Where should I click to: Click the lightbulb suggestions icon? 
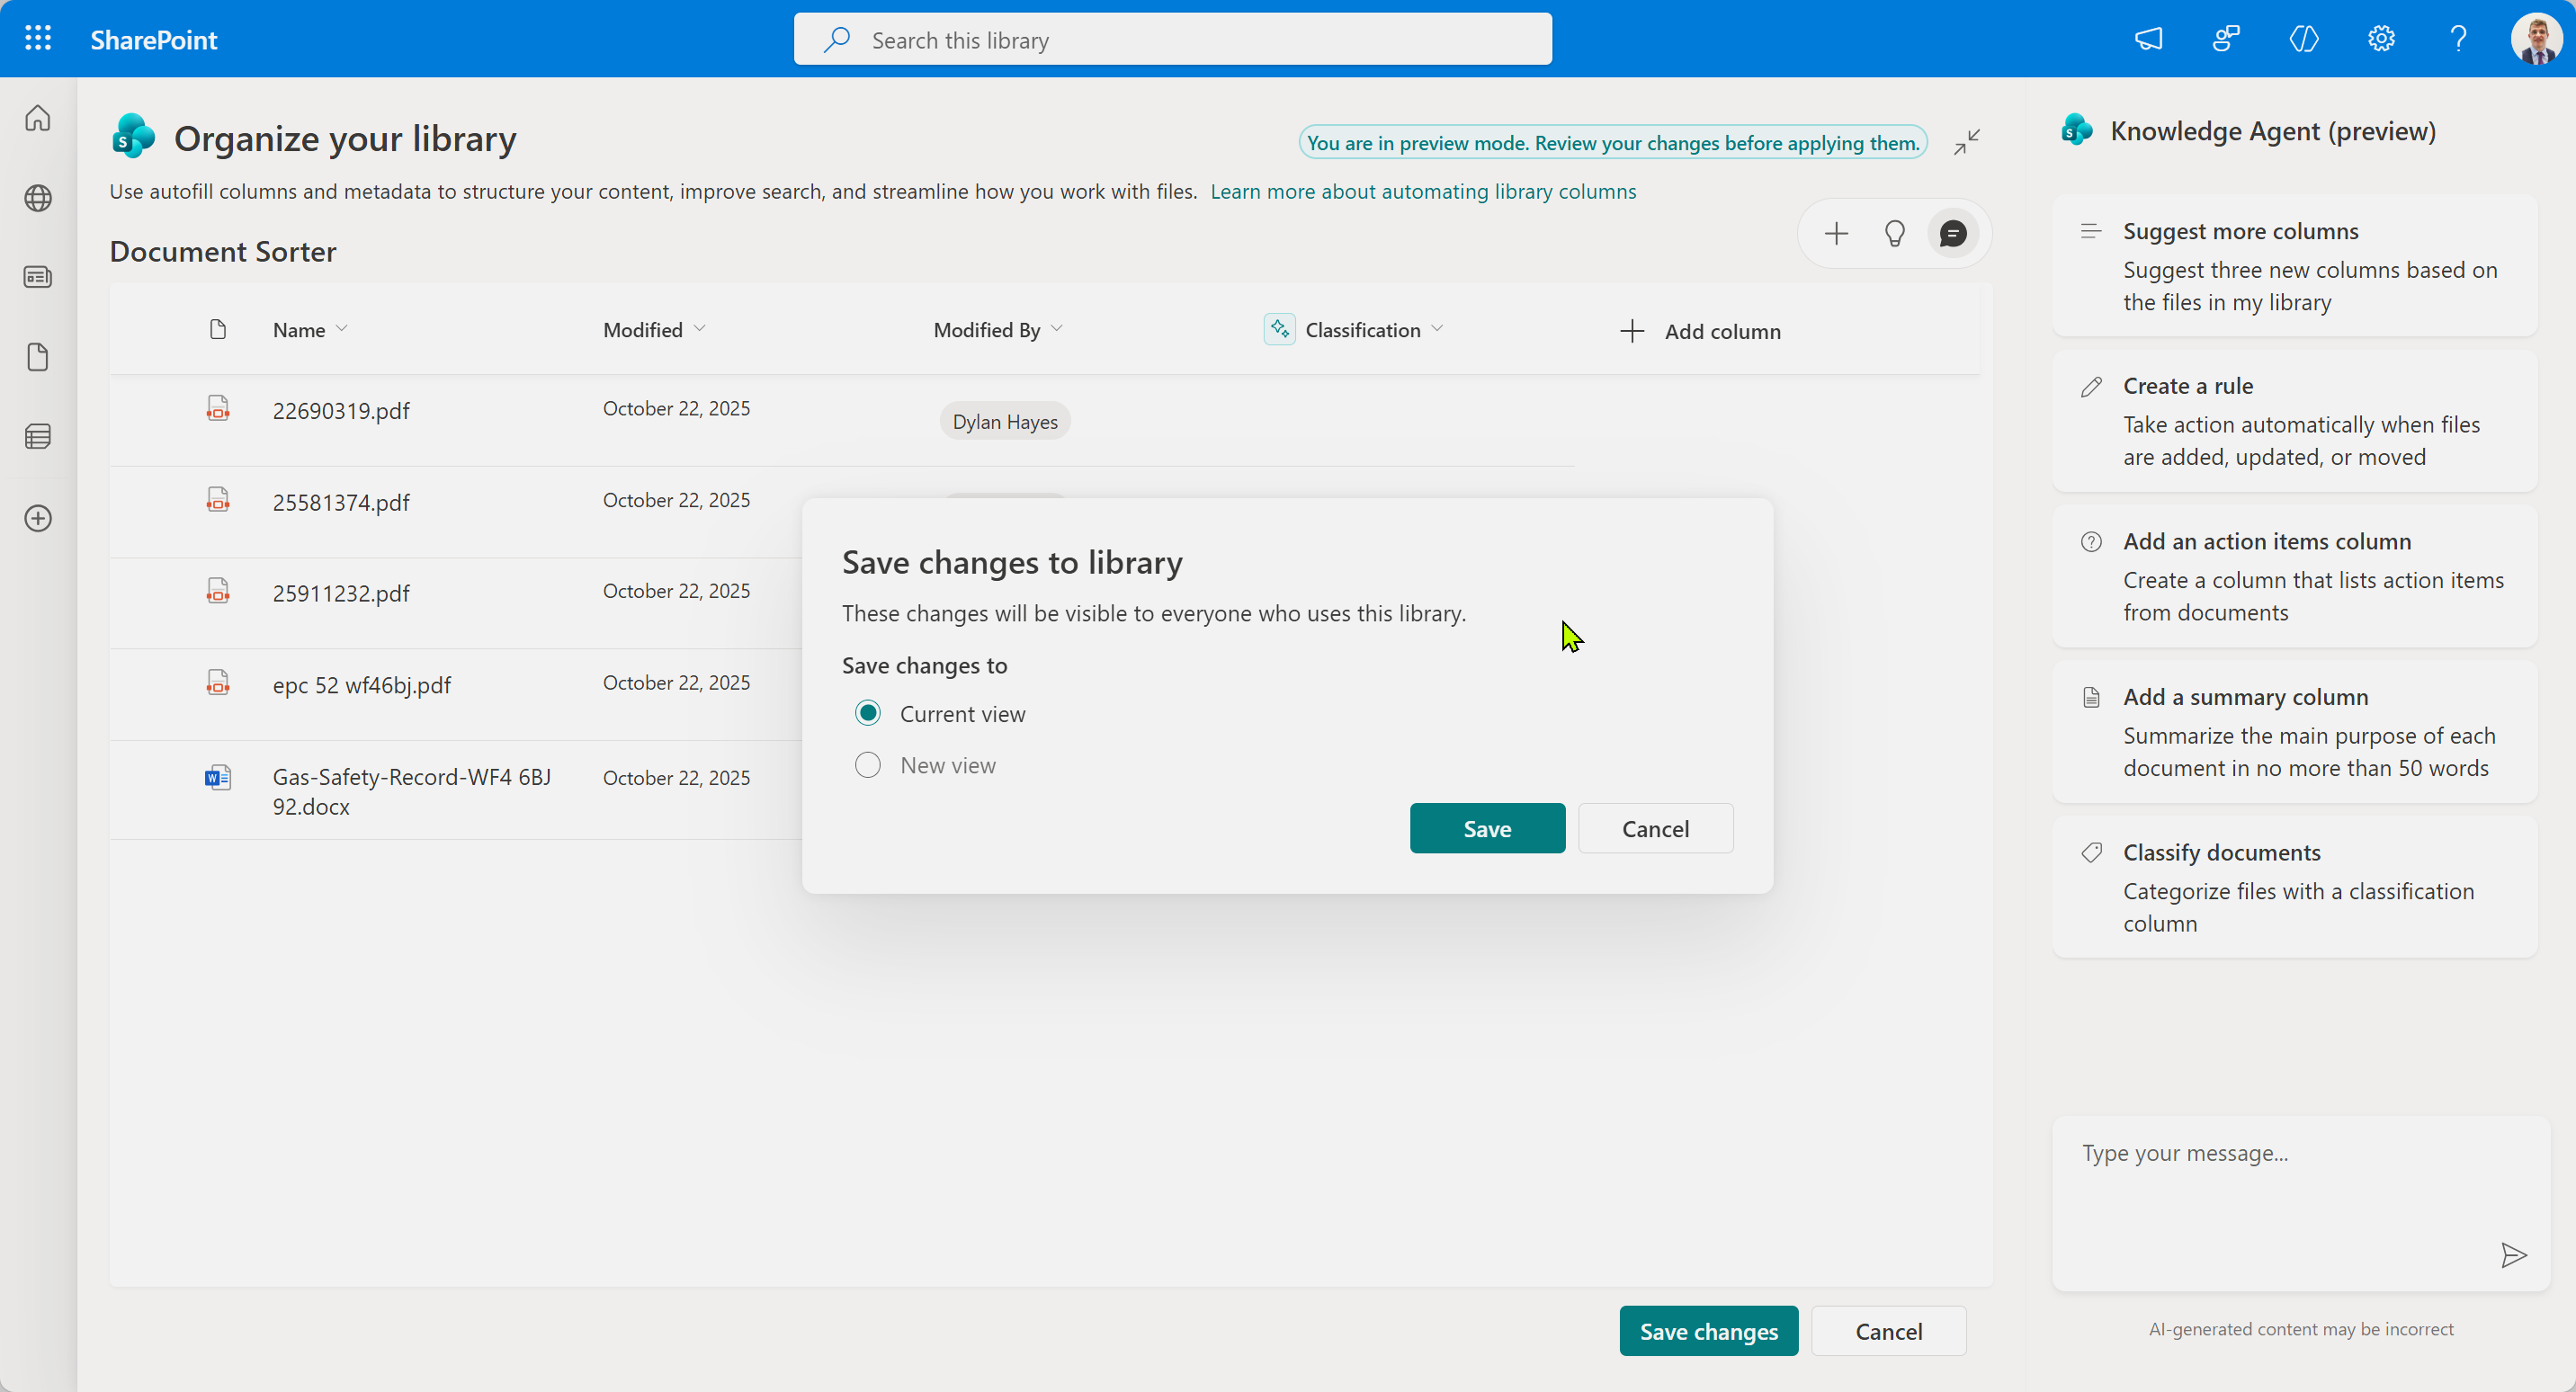pyautogui.click(x=1894, y=234)
